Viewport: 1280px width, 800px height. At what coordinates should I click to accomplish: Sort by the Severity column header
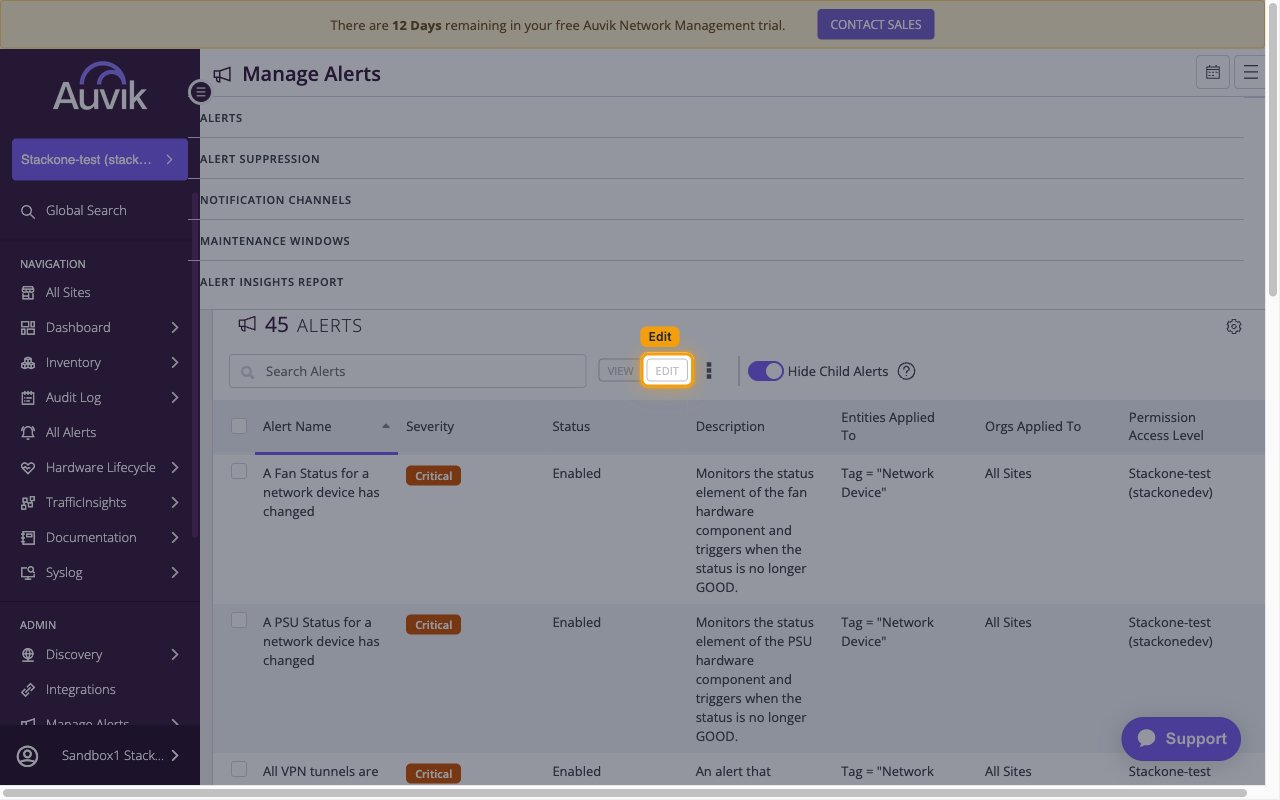click(430, 426)
